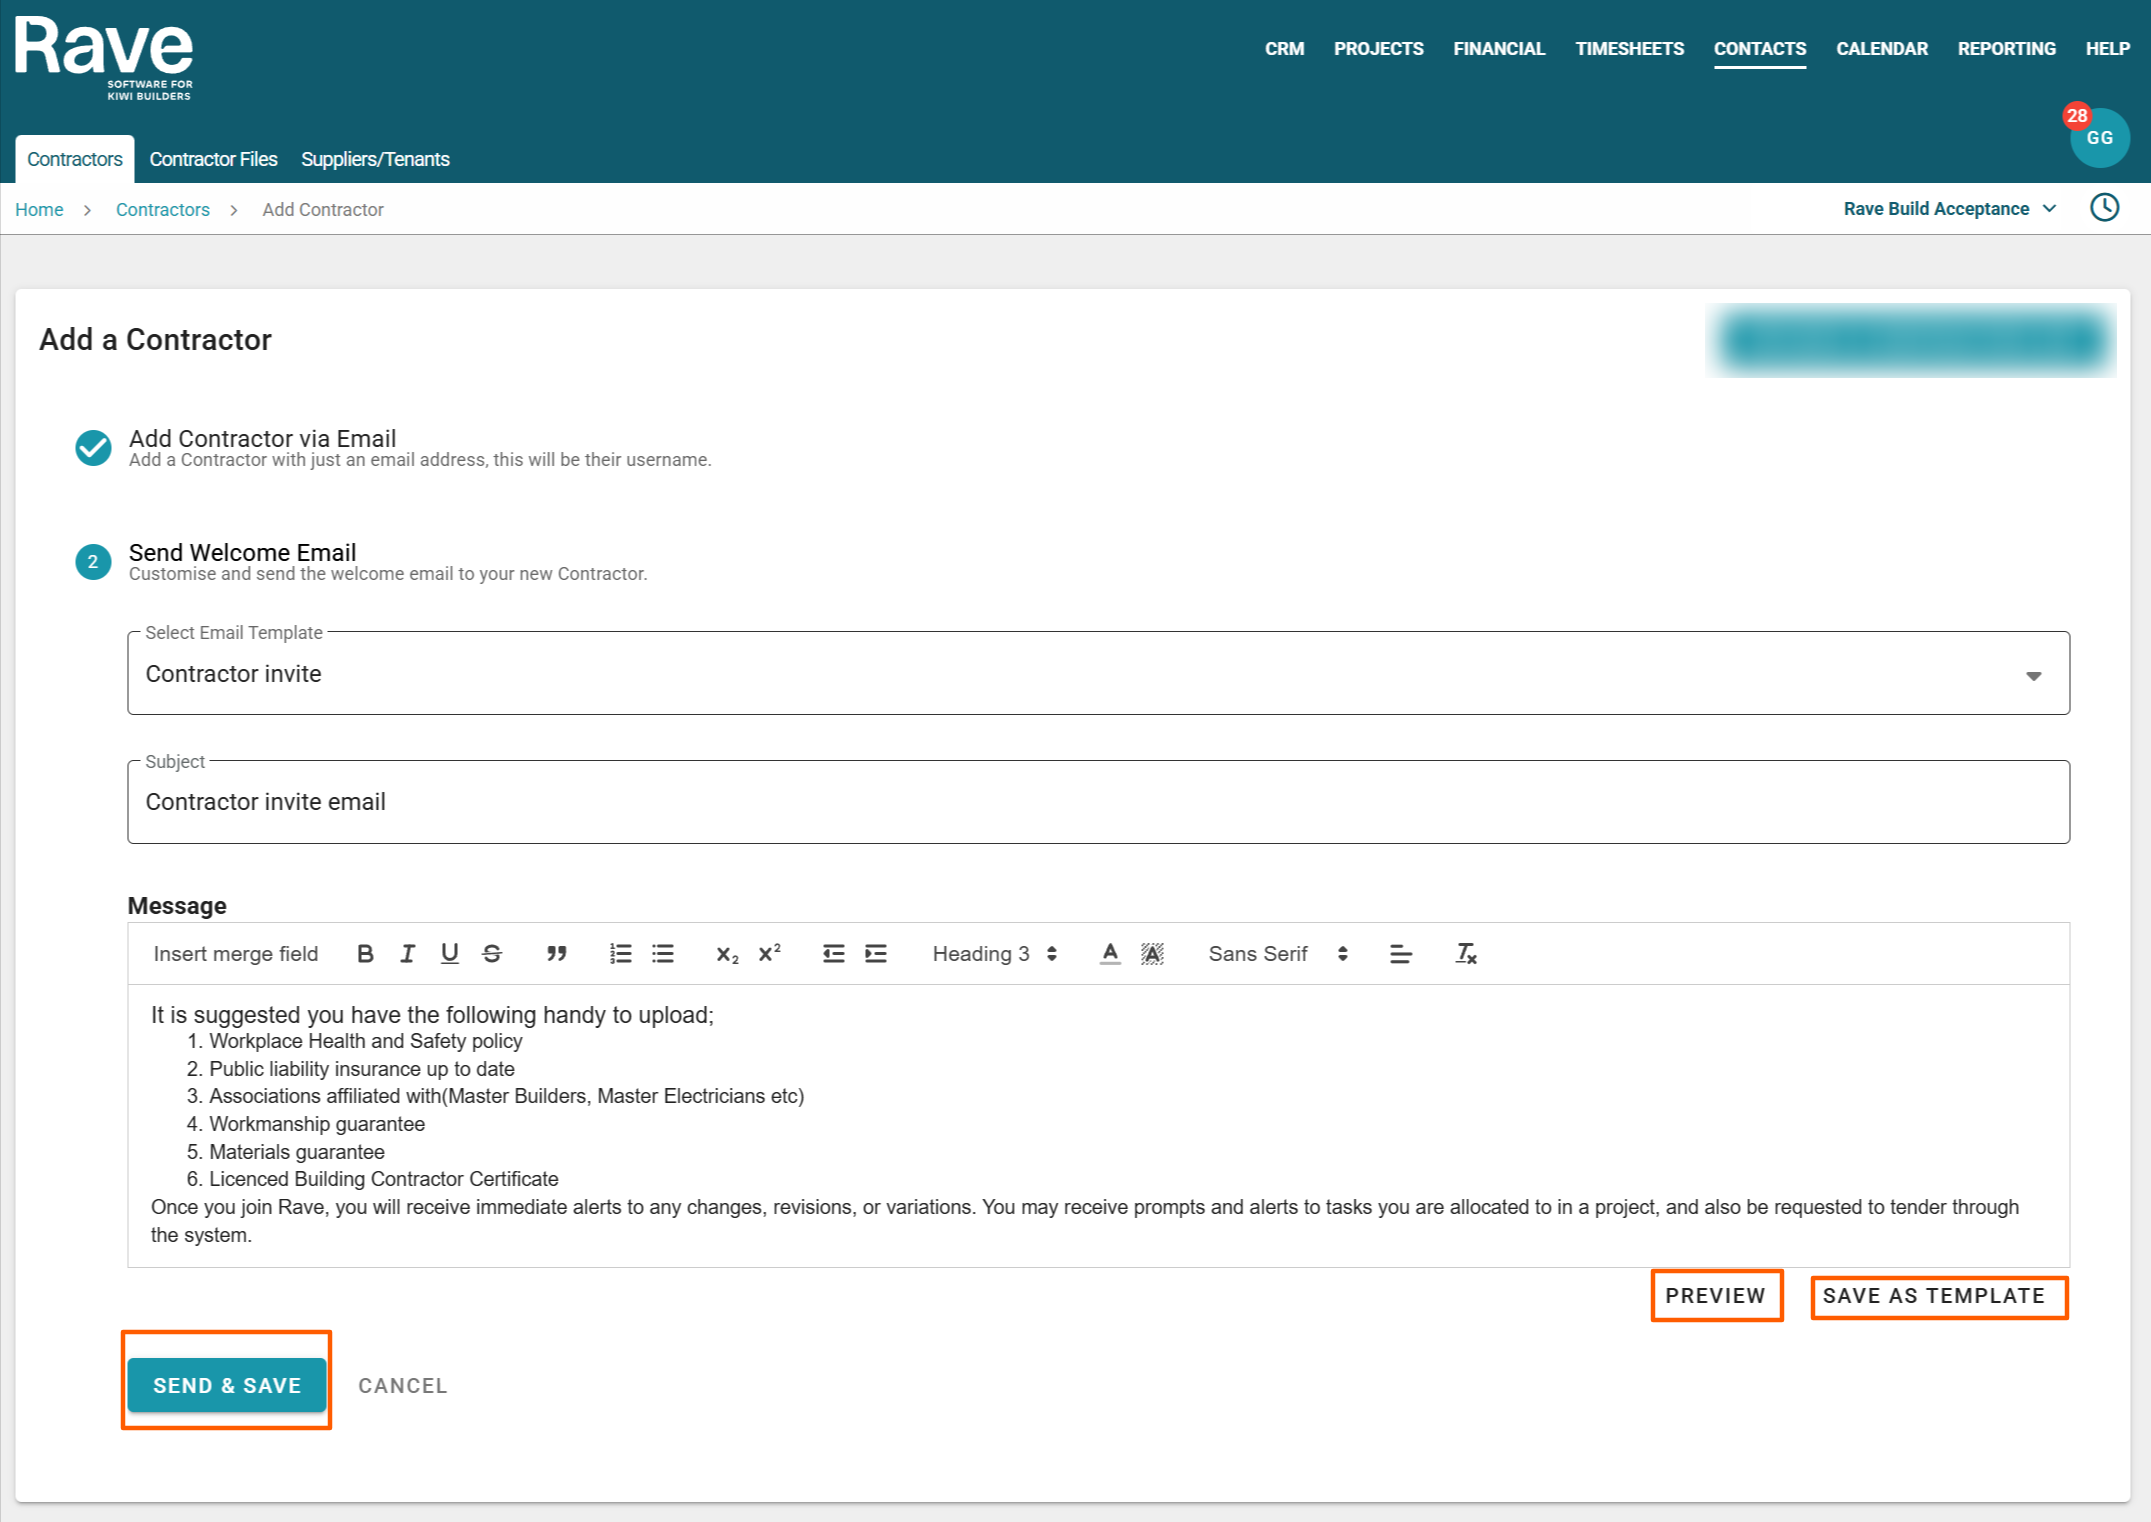The width and height of the screenshot is (2151, 1522).
Task: Toggle bold formatting in message editor
Action: pos(365,954)
